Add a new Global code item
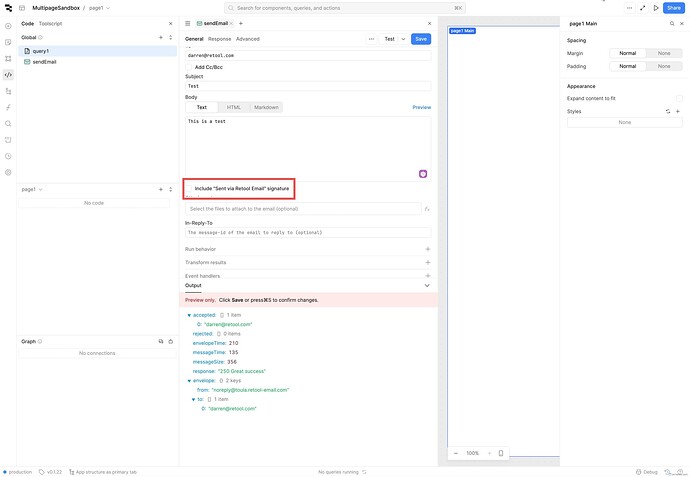Screen dimensions: 690x477 tap(159, 37)
